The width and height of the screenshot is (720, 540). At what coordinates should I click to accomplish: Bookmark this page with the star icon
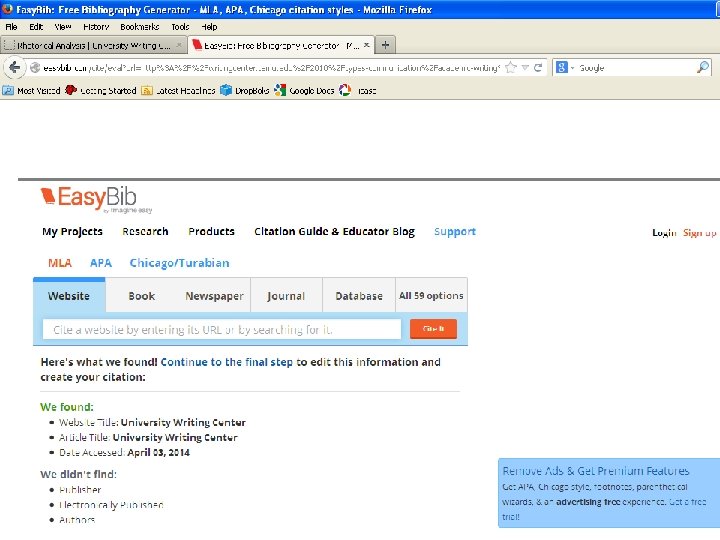tap(510, 68)
